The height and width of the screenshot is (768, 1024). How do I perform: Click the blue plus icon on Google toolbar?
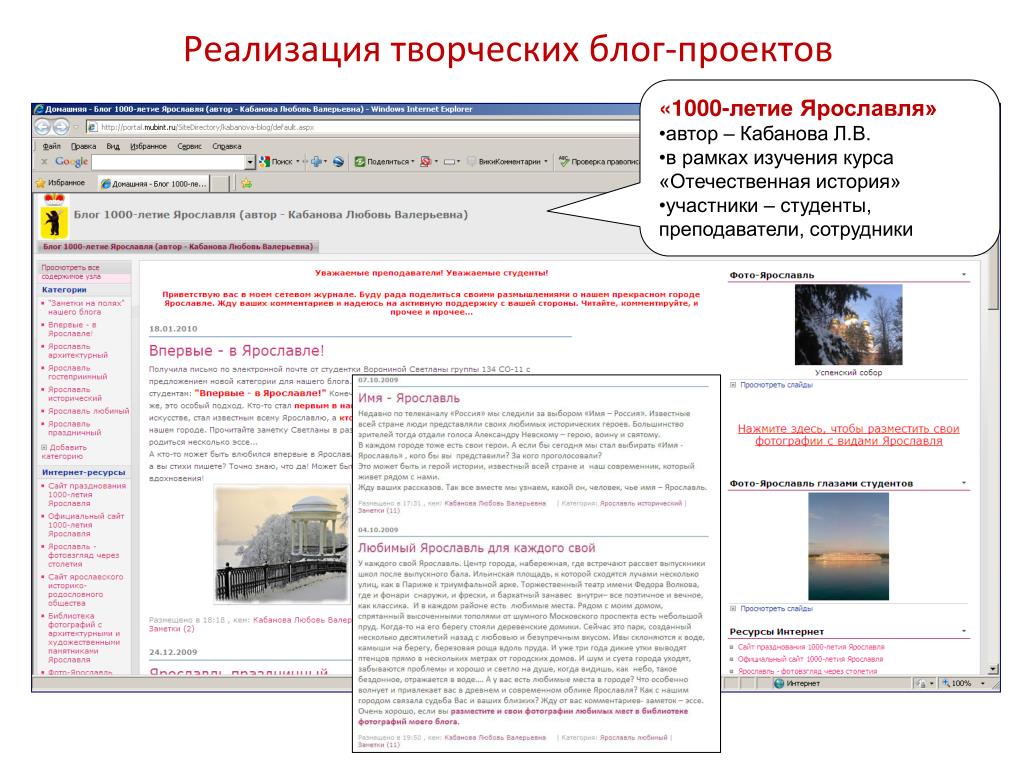point(316,161)
